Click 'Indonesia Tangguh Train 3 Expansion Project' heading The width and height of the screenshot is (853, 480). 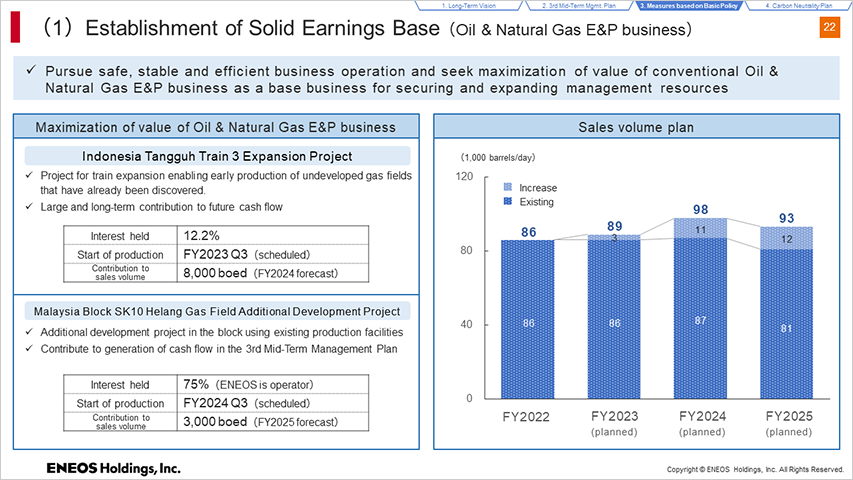[x=217, y=156]
